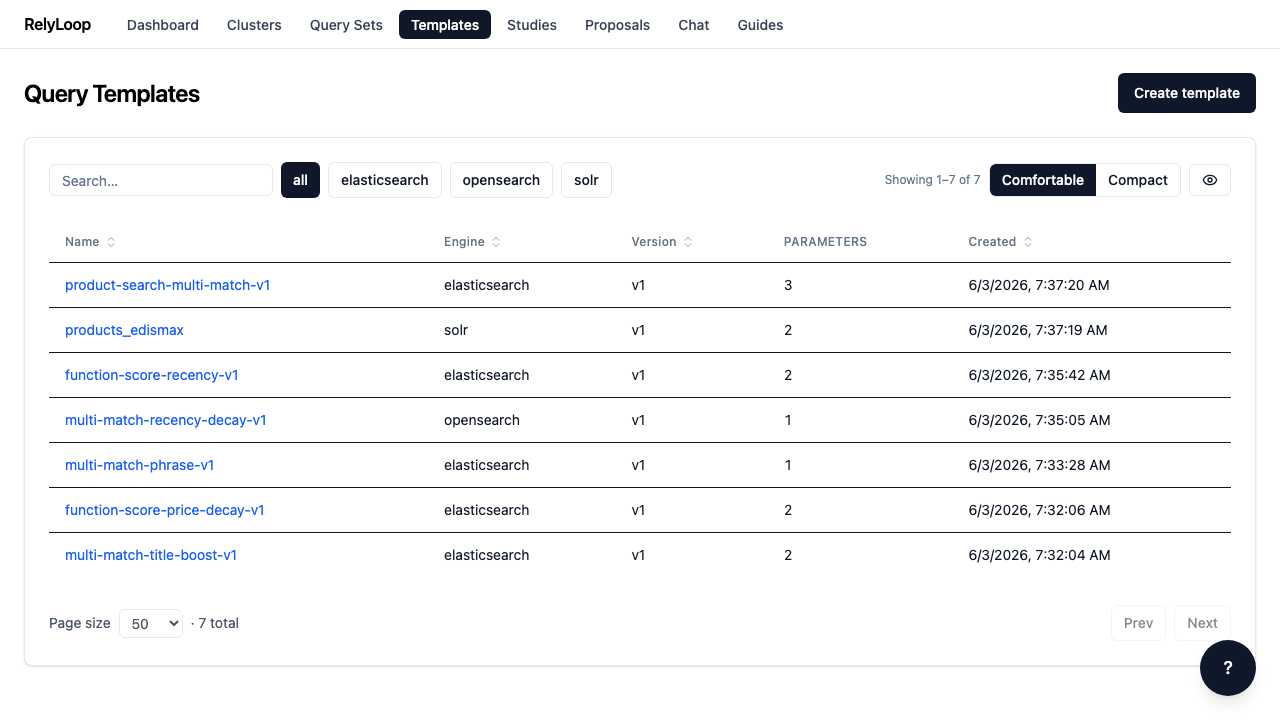The image size is (1280, 720).
Task: Click 'Showing 1–7 of 7' text
Action: 932,180
